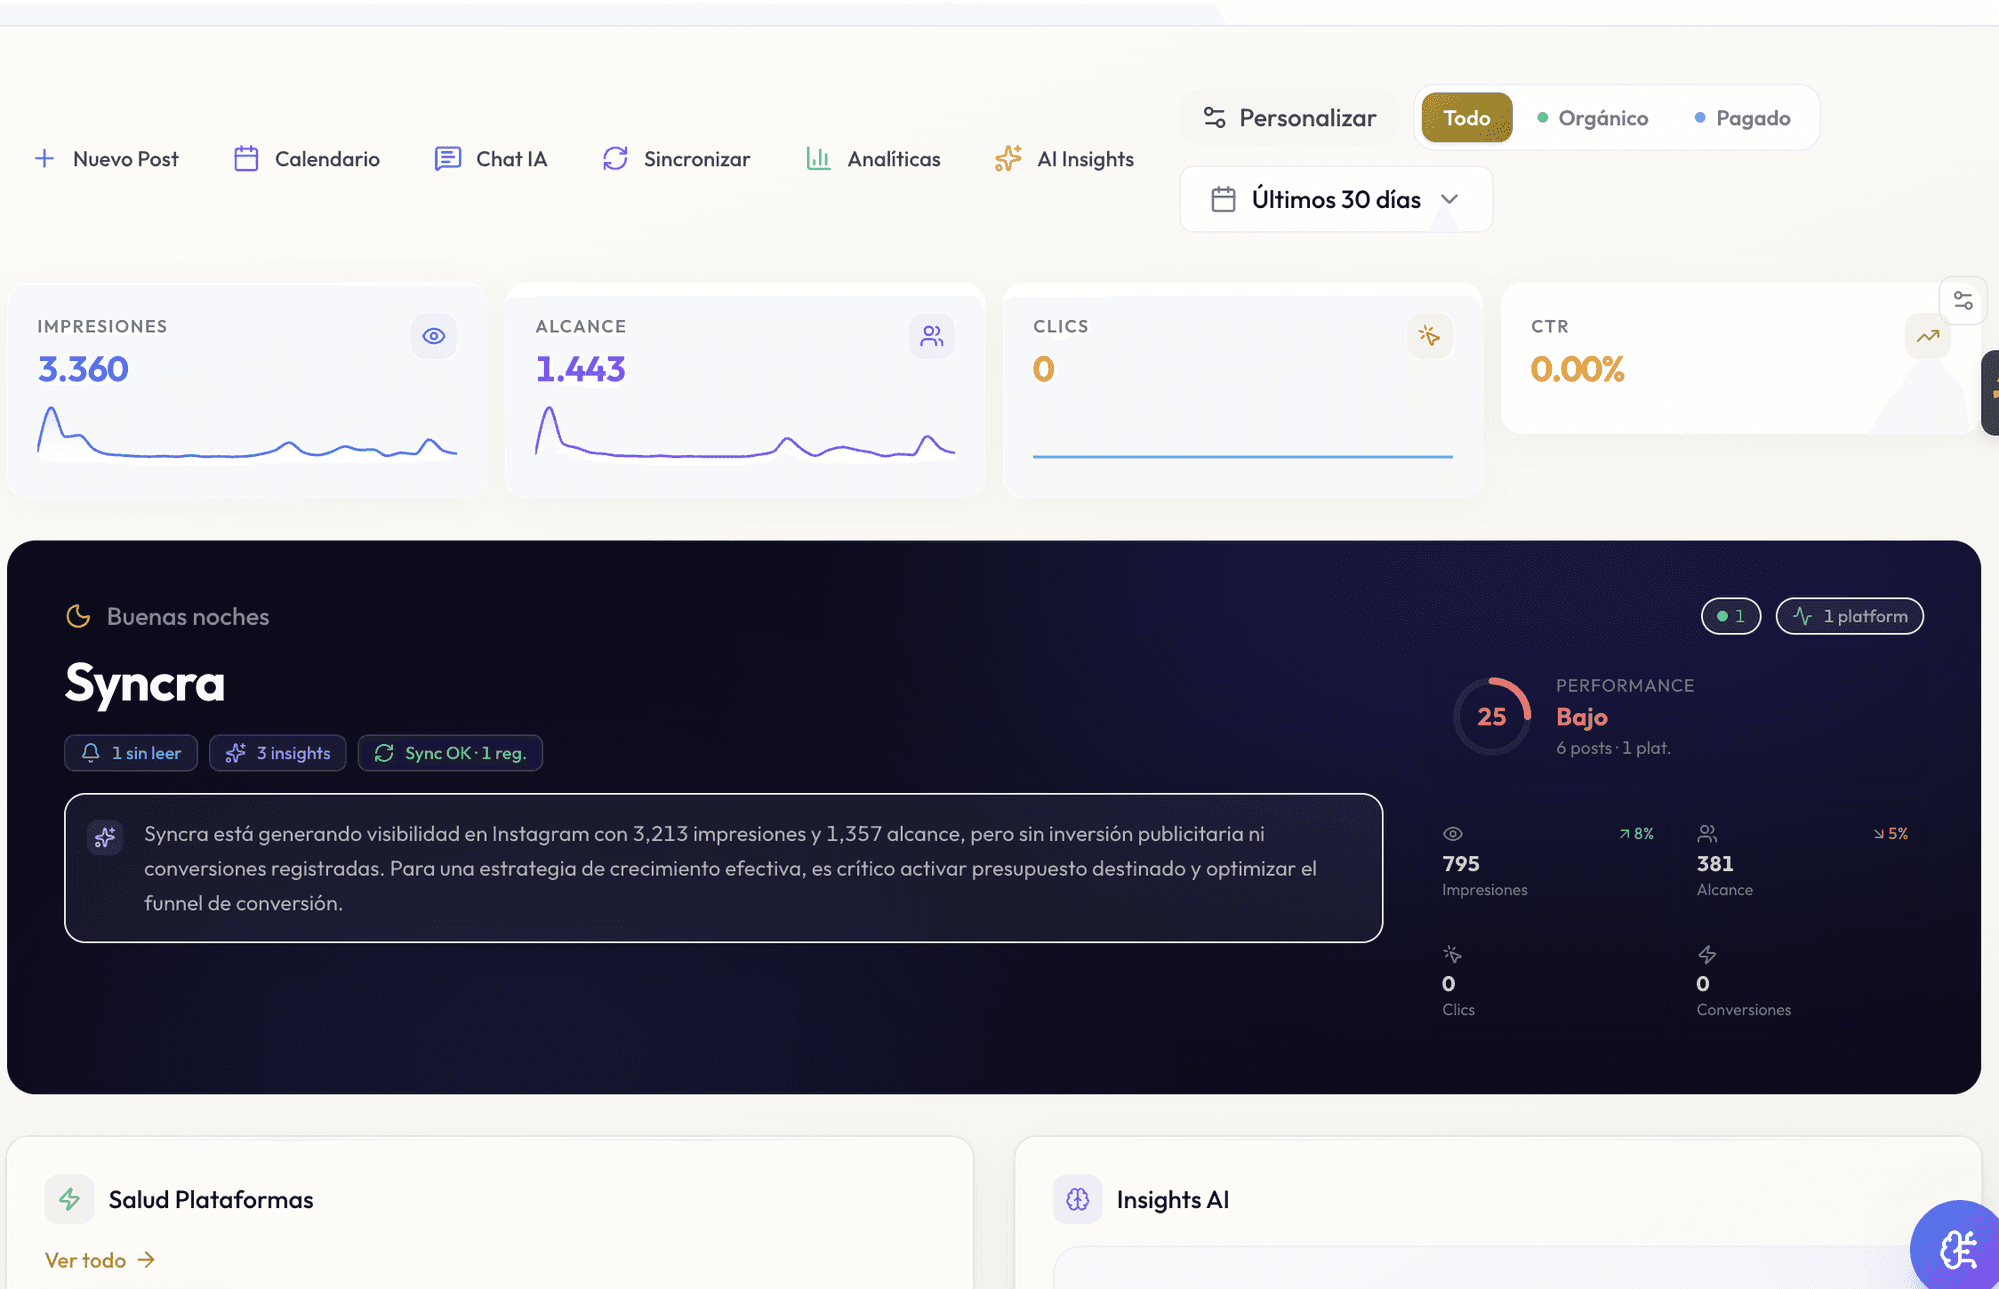Keep the Todo filter active

[x=1466, y=117]
